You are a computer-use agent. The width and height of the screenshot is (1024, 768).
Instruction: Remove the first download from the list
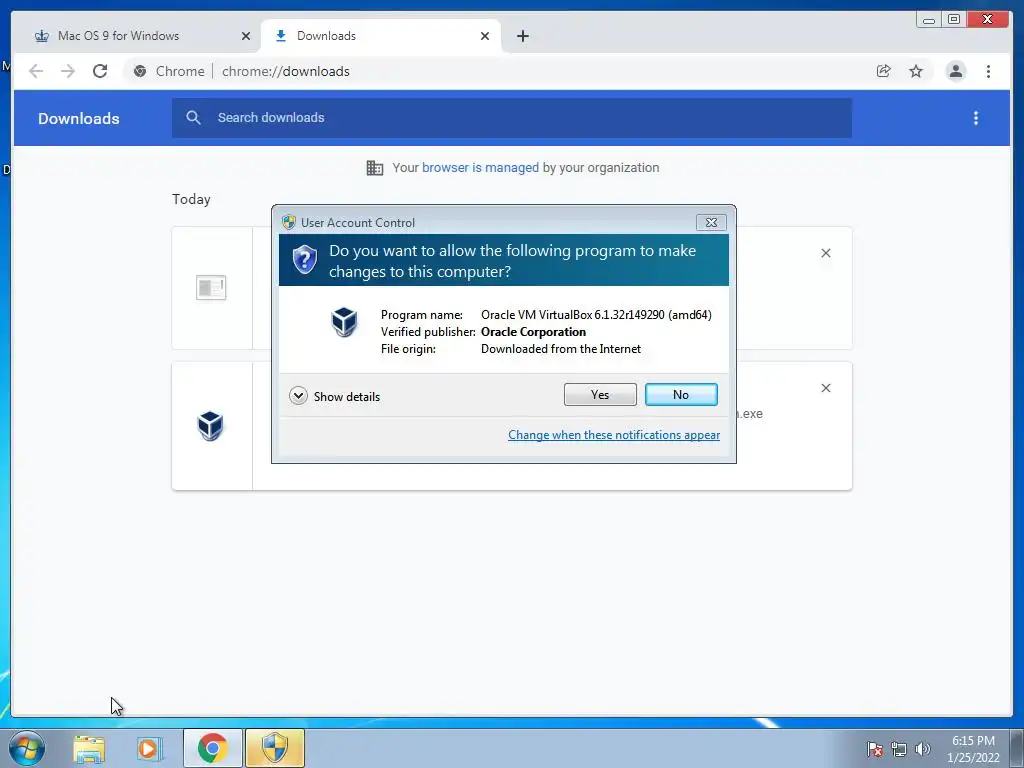pos(825,253)
